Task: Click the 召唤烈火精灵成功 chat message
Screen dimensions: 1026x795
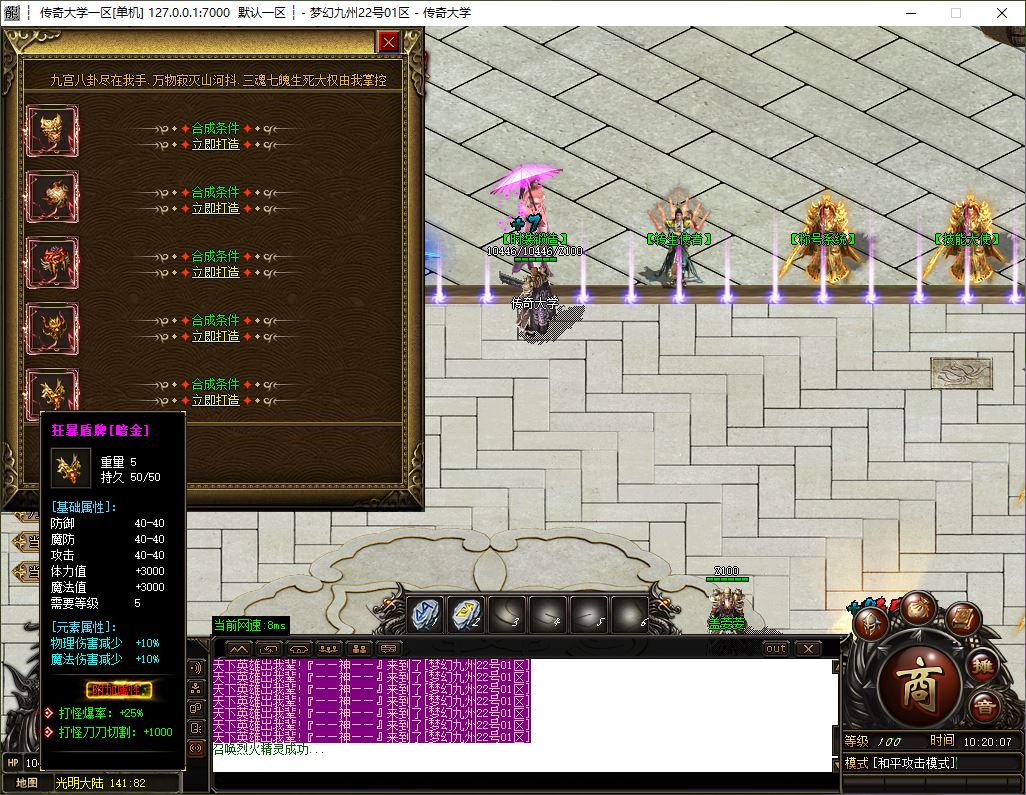Action: click(x=269, y=750)
